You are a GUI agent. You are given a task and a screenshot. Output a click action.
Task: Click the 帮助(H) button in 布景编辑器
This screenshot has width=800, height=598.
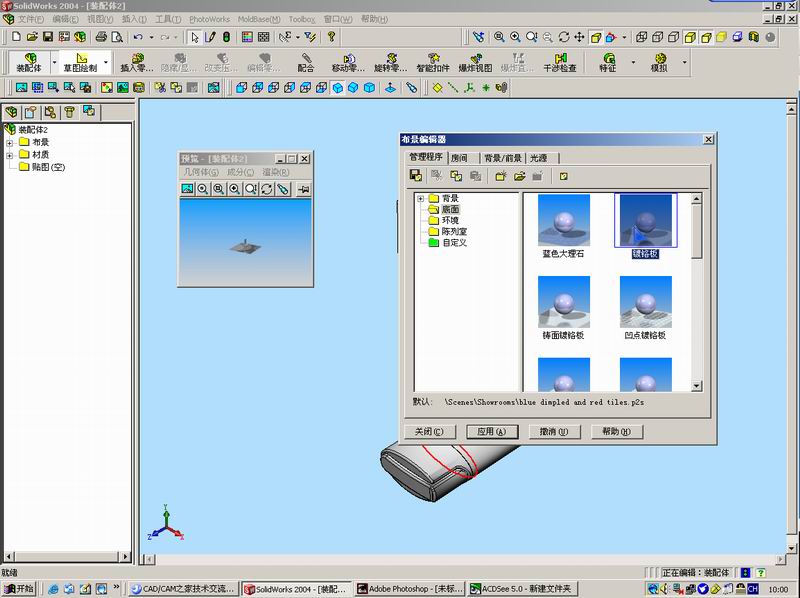tap(616, 432)
